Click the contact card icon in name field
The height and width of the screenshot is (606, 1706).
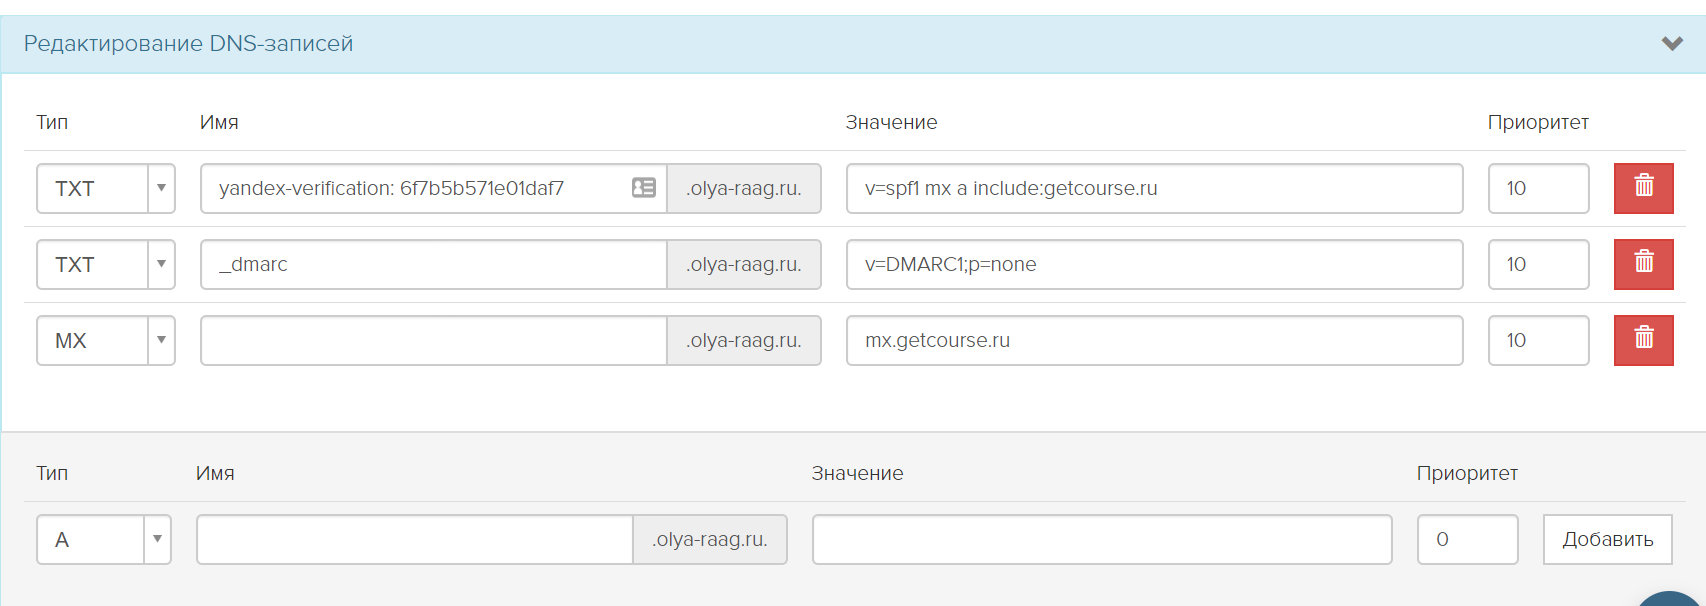coord(644,188)
